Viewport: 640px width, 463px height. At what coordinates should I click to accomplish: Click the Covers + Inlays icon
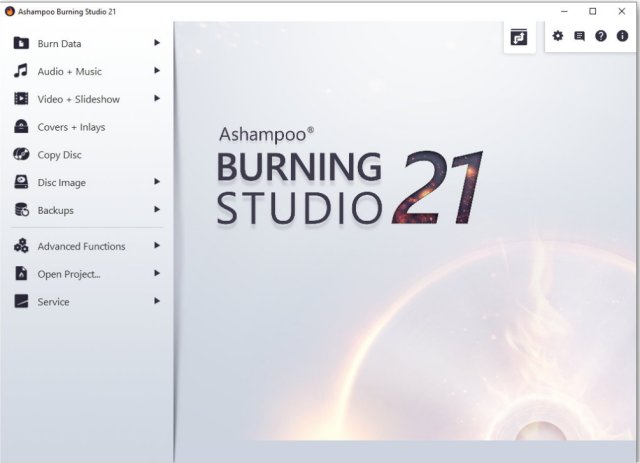click(x=21, y=126)
